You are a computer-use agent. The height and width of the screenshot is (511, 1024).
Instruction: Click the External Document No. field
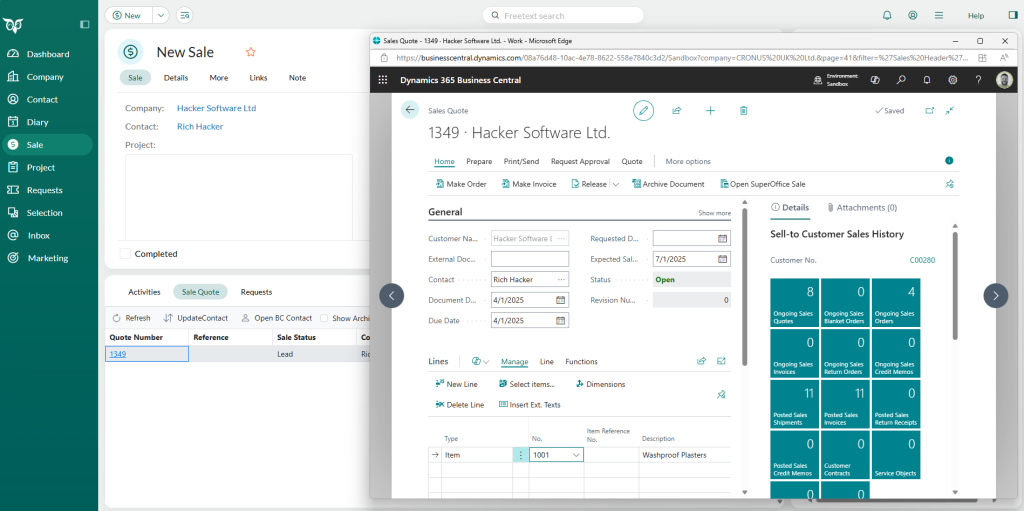530,259
